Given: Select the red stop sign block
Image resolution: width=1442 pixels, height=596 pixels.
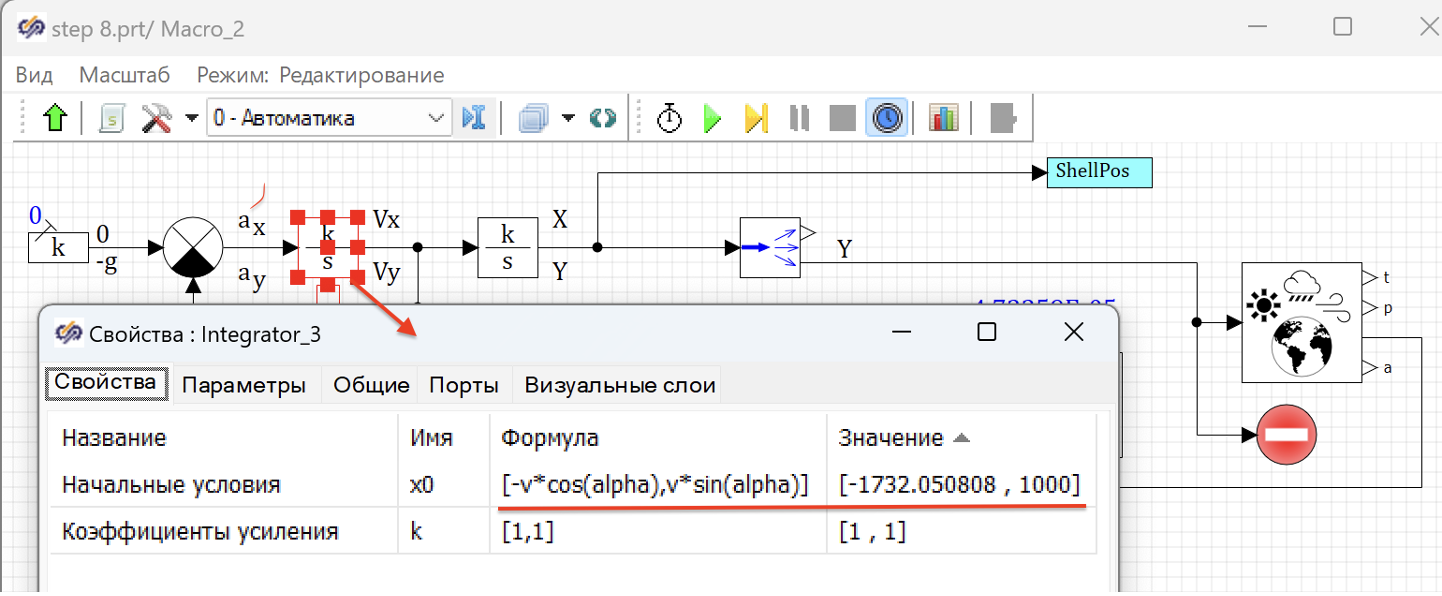Looking at the screenshot, I should tap(1286, 435).
